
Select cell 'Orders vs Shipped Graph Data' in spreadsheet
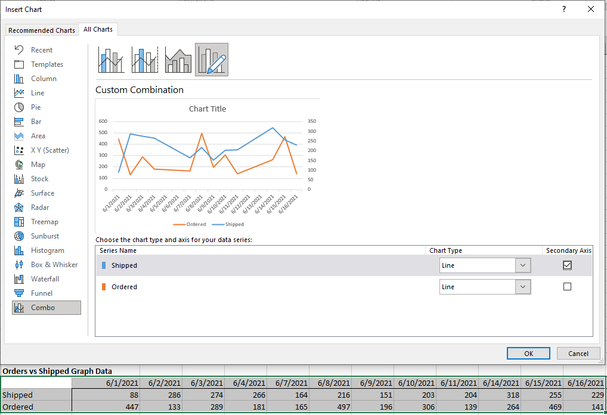click(x=57, y=371)
